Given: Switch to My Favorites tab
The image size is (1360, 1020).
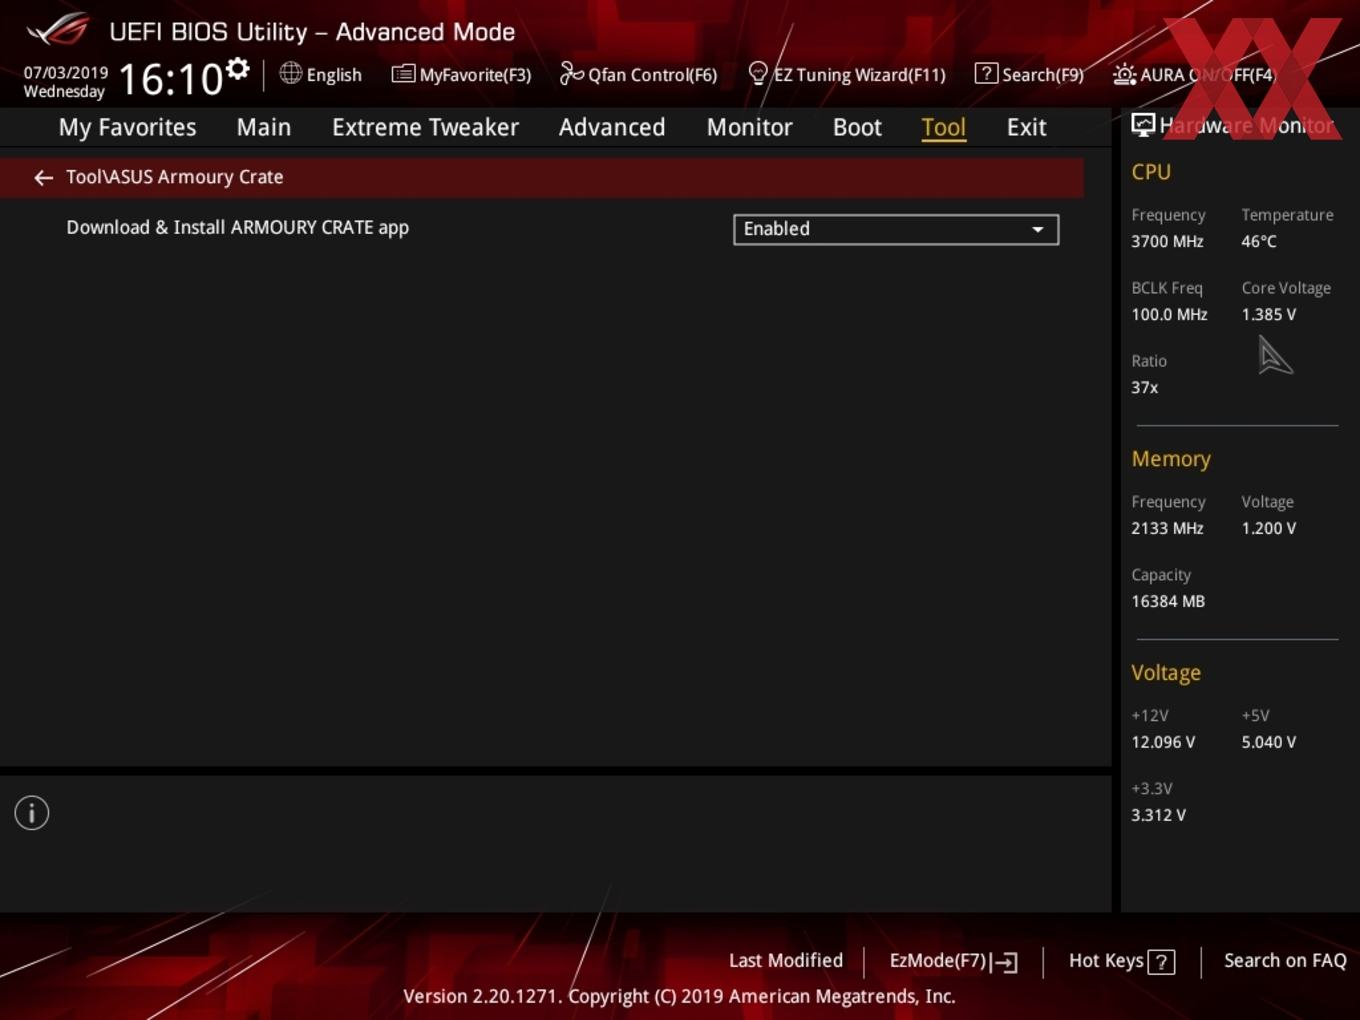Looking at the screenshot, I should pyautogui.click(x=127, y=128).
